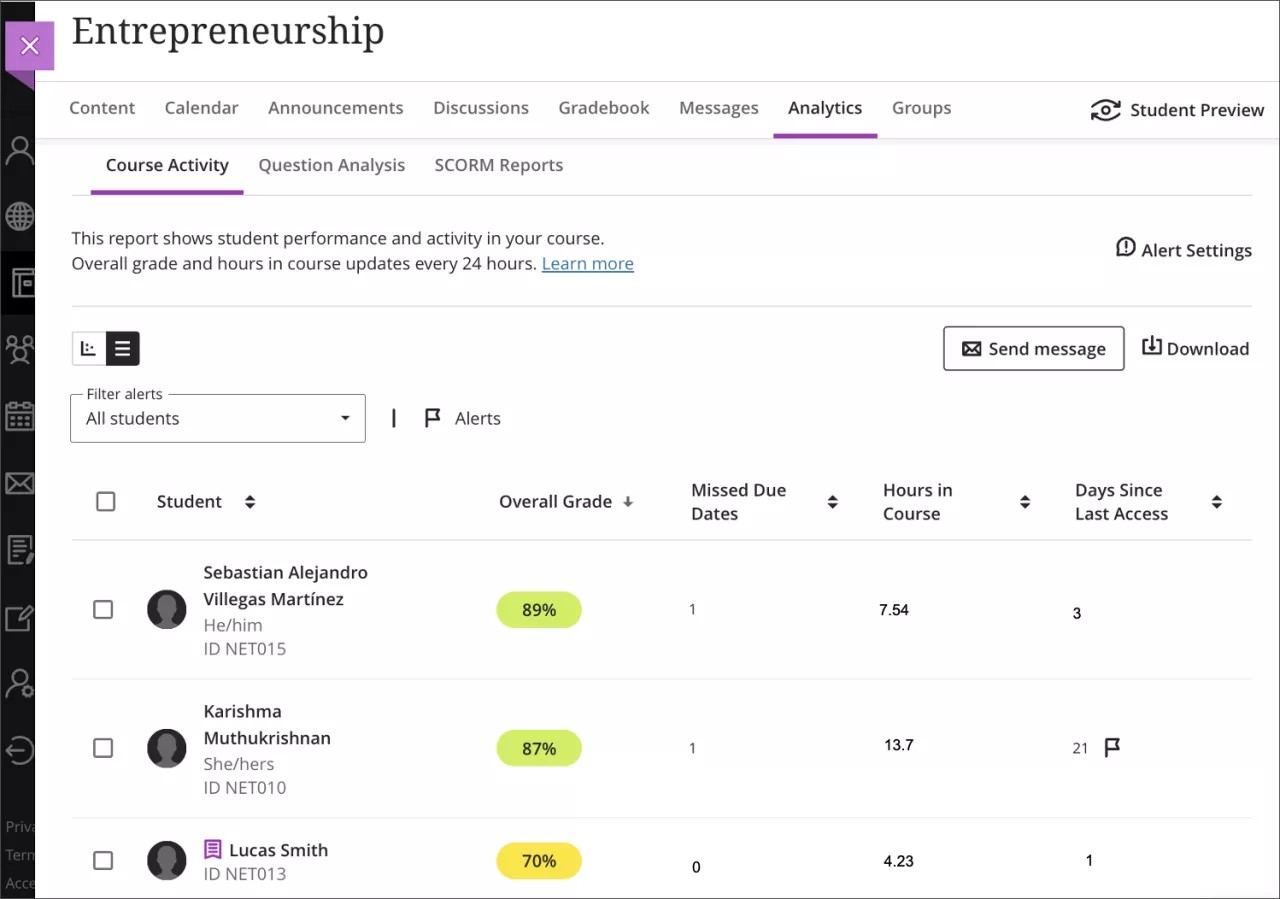Expand the Filter alerts dropdown
This screenshot has height=899, width=1280.
pyautogui.click(x=218, y=418)
